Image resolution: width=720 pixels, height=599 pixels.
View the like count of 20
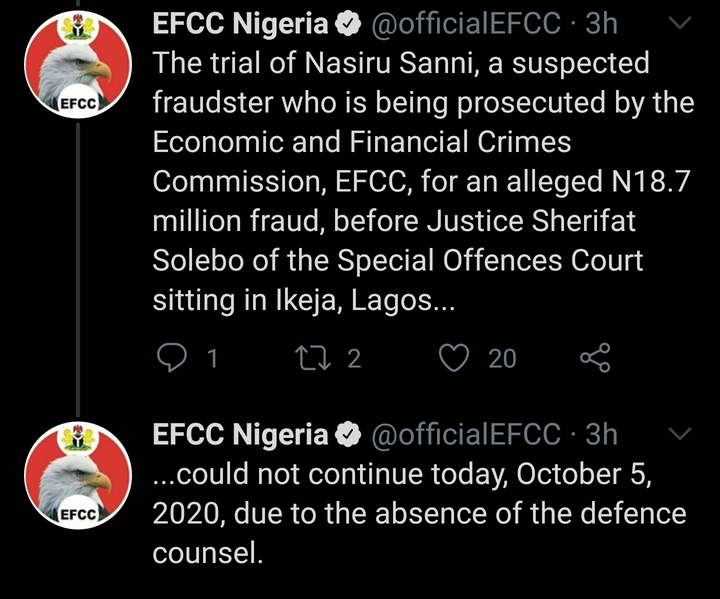(502, 359)
